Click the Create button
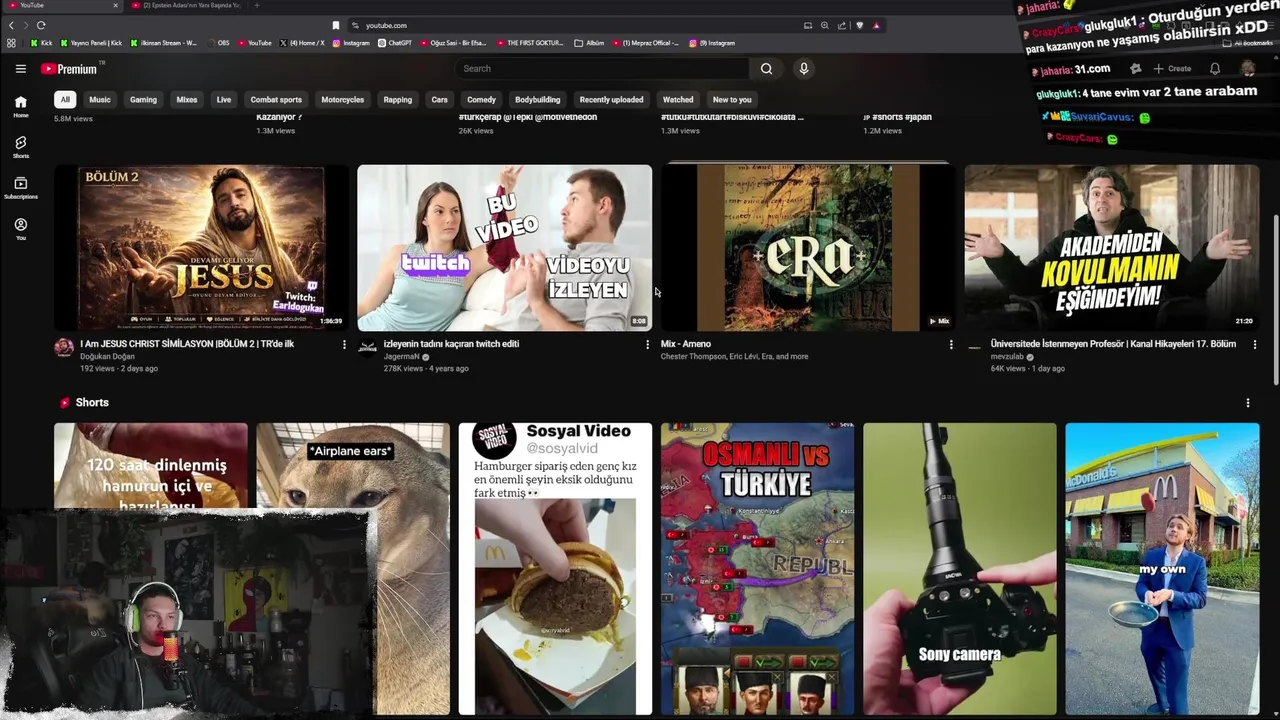The width and height of the screenshot is (1280, 720). click(1172, 69)
